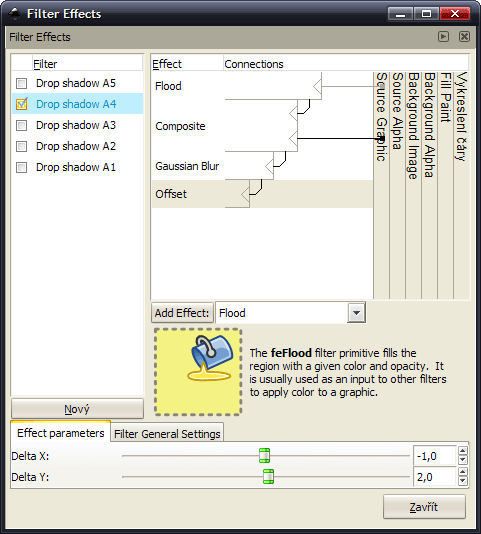481x534 pixels.
Task: Click Composite's upper input triangle
Action: click(293, 113)
